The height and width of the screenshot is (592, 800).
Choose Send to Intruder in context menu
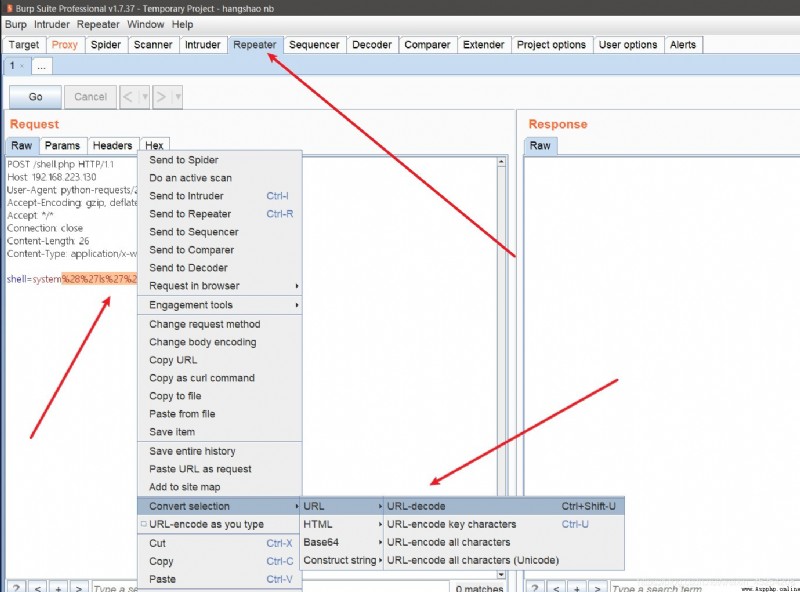(219, 196)
